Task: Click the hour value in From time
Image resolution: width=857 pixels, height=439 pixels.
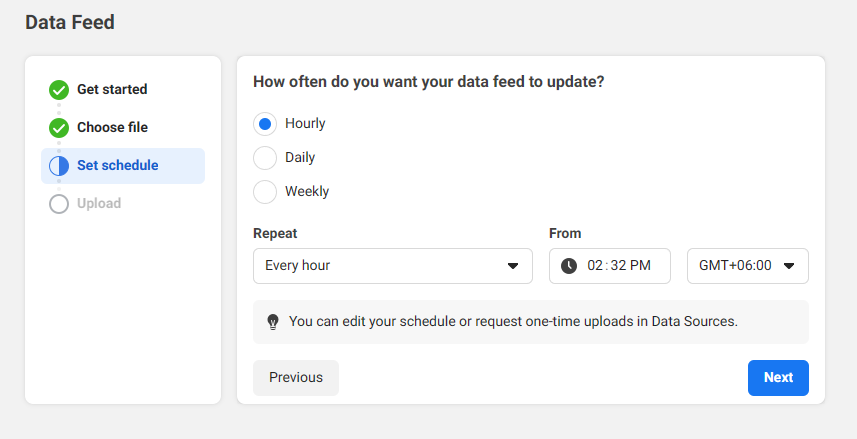Action: click(596, 266)
